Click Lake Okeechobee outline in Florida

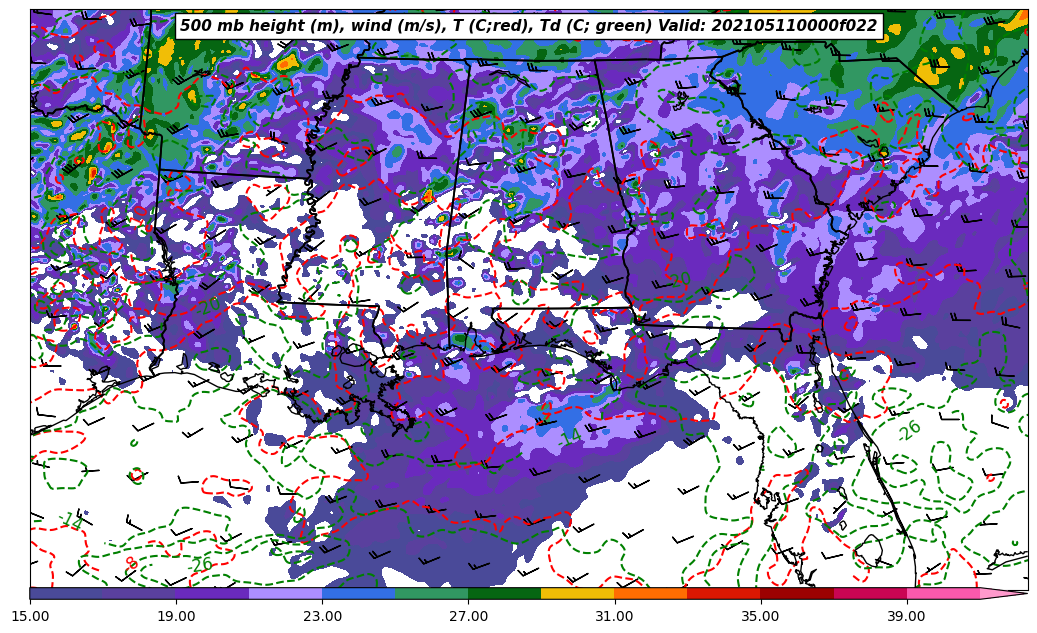click(x=871, y=549)
